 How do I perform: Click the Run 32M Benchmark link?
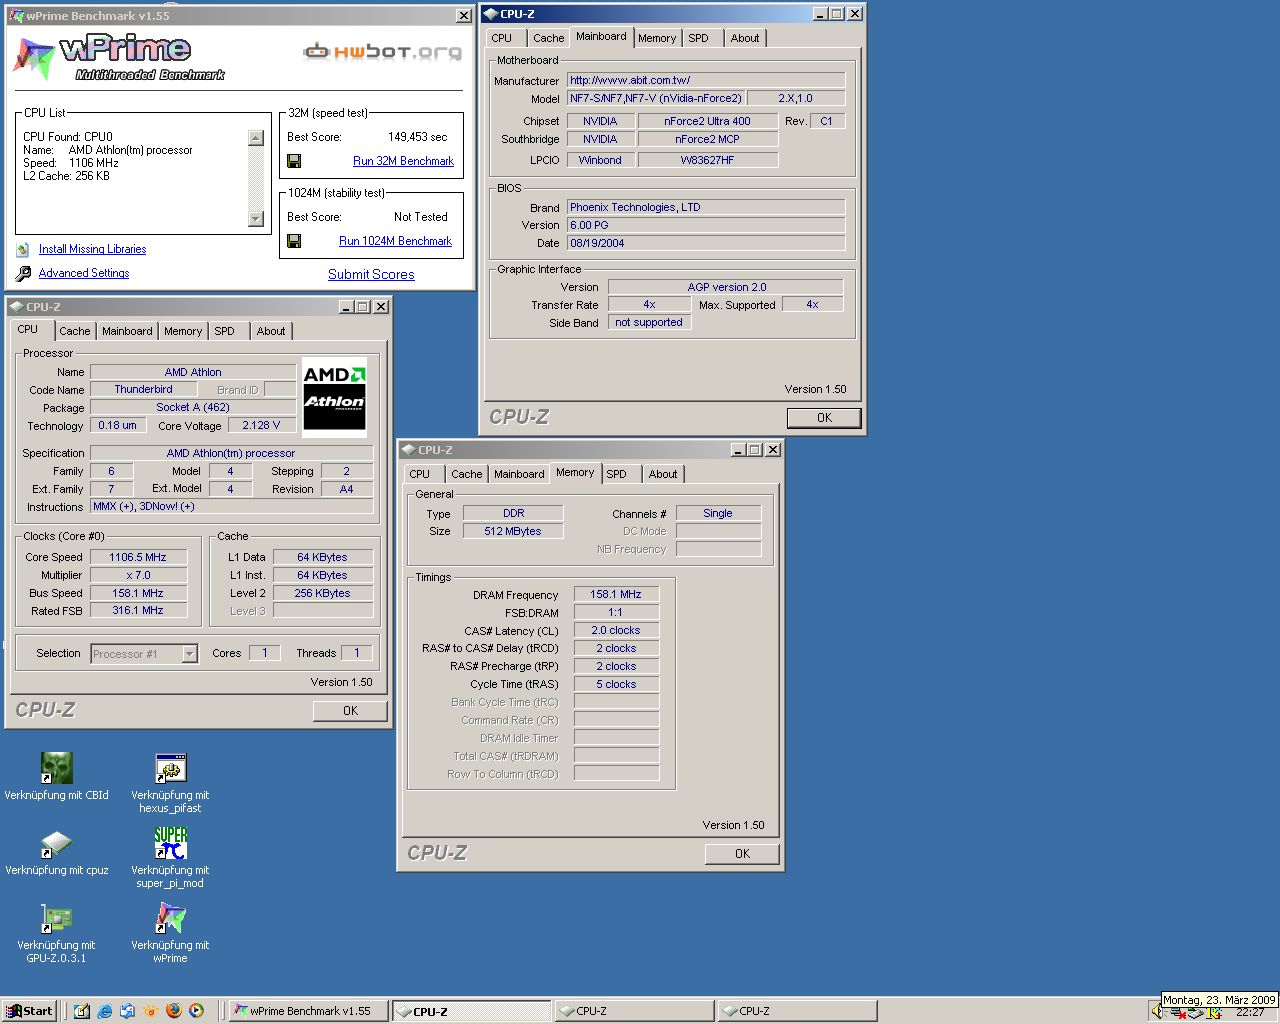[x=403, y=161]
